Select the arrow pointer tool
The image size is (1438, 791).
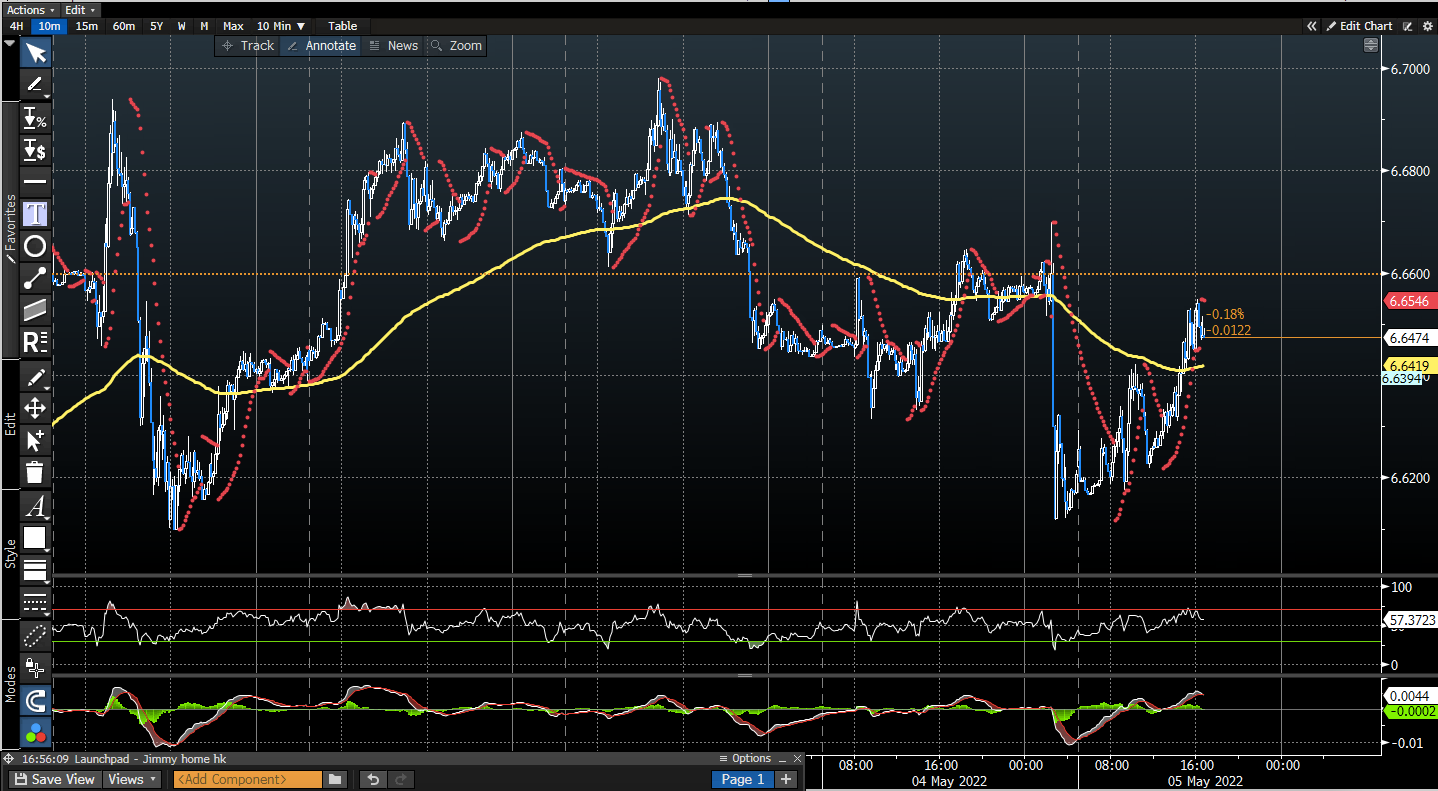click(35, 53)
